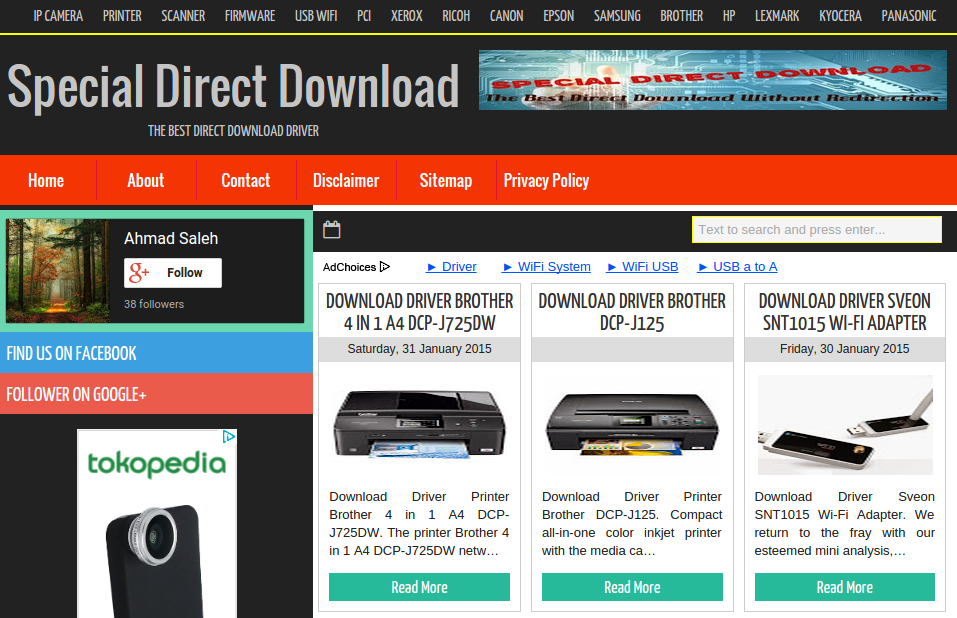This screenshot has height=618, width=957.
Task: Open the EPSON category
Action: click(558, 16)
